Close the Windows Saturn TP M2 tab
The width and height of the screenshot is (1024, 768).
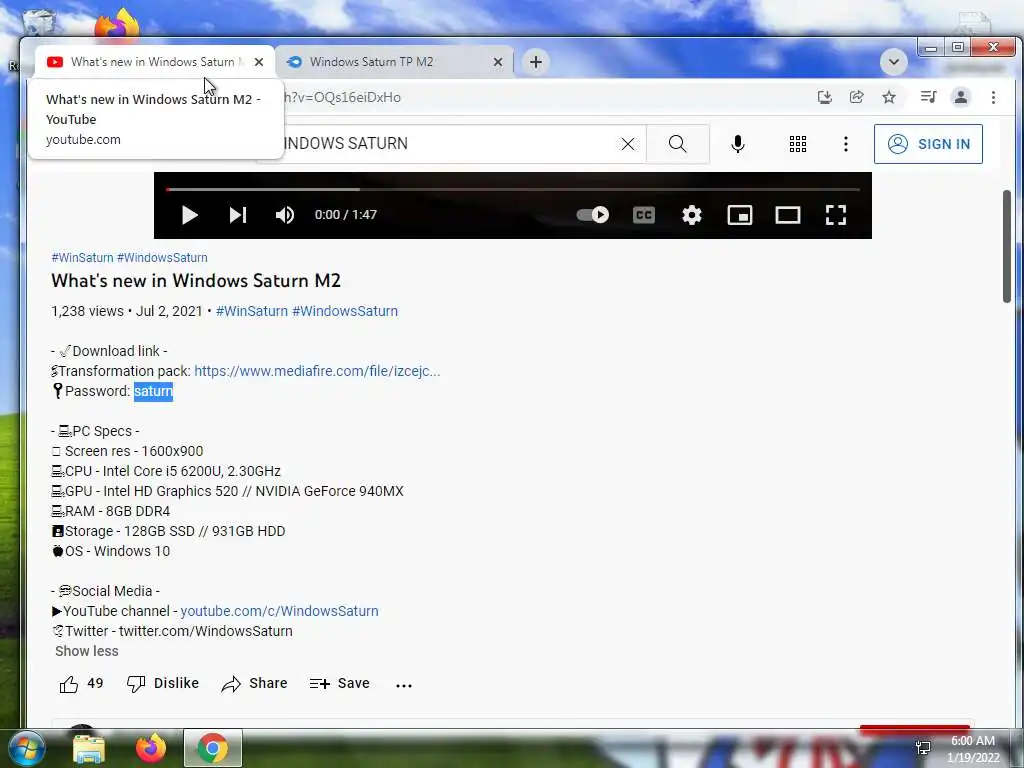click(x=498, y=62)
